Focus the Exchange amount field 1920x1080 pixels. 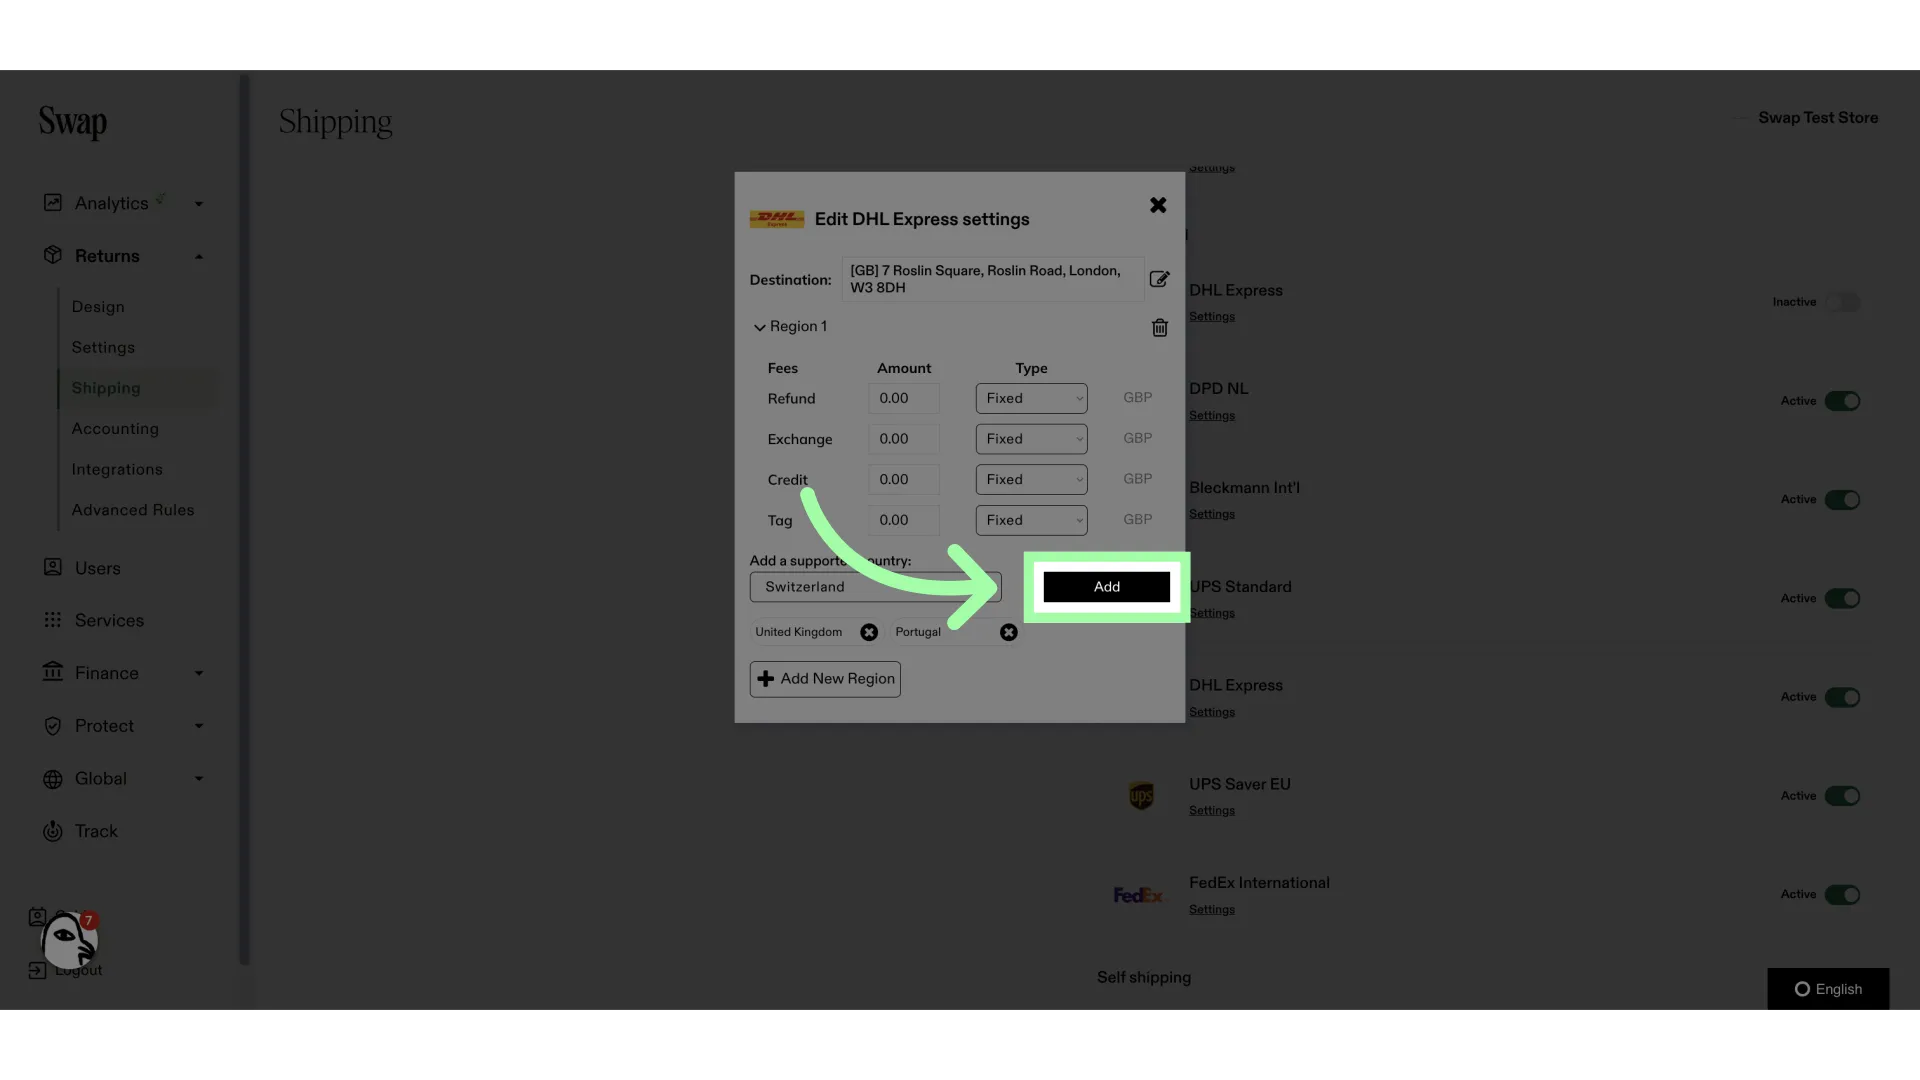point(904,439)
